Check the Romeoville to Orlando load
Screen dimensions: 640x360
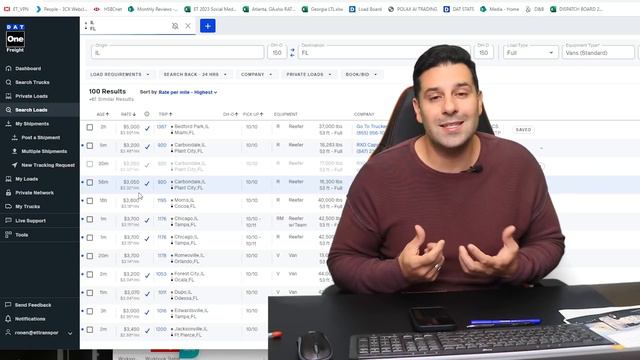click(x=90, y=256)
